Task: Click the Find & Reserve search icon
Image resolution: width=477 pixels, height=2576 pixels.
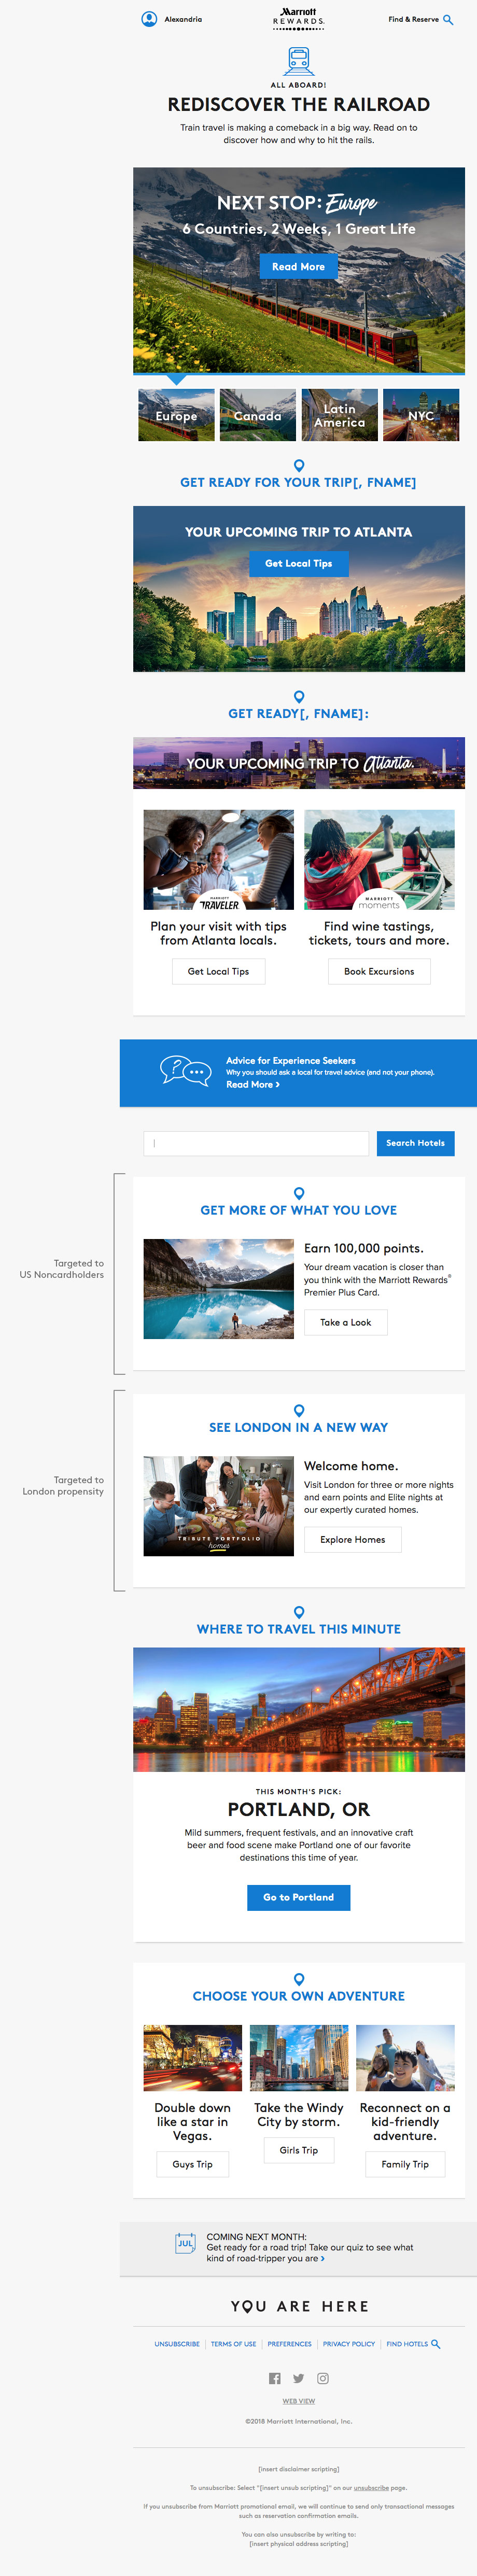Action: pos(448,19)
